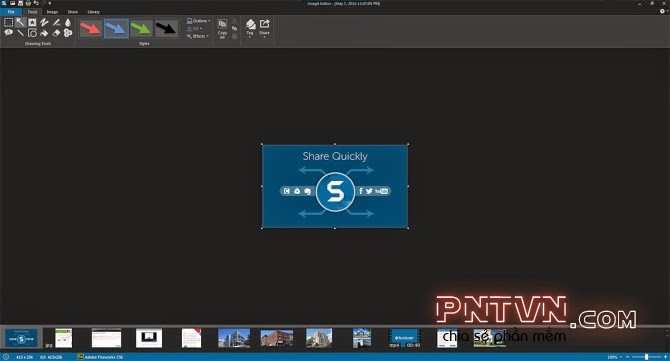
Task: Select the Share Quickly thumbnail in tray
Action: click(x=21, y=338)
